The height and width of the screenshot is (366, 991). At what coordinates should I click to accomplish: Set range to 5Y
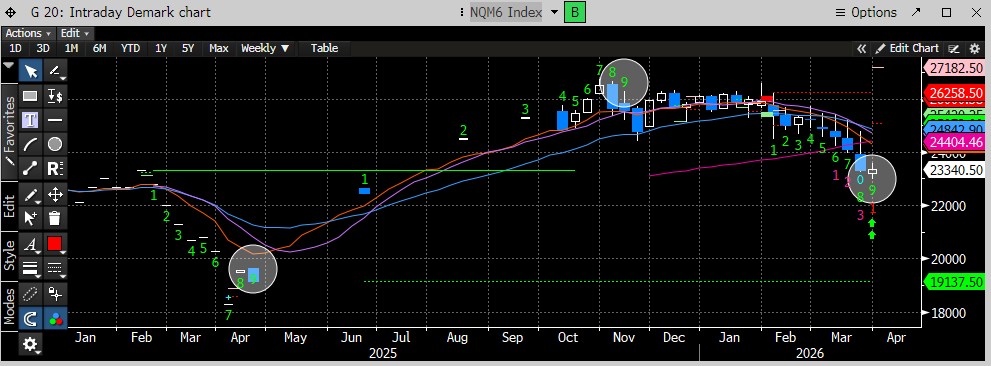188,48
